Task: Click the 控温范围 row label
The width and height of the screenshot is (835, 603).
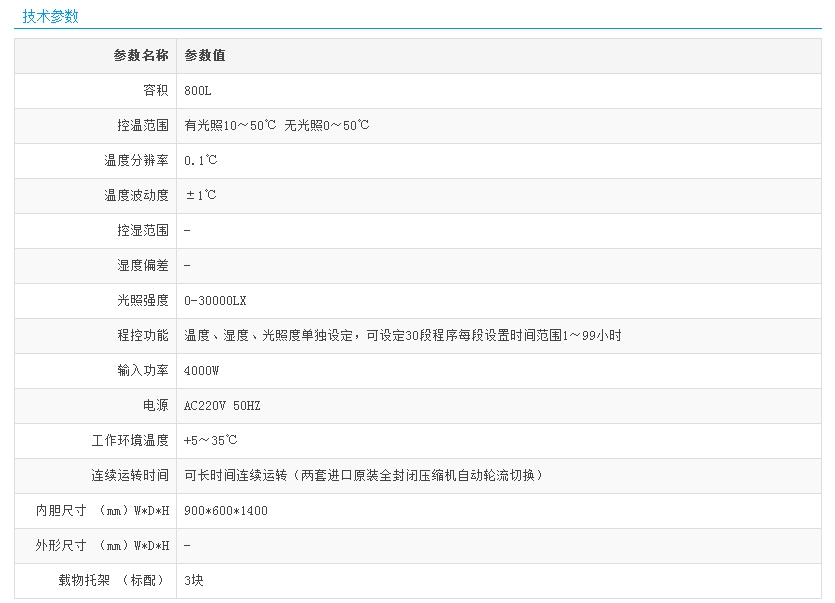Action: [142, 126]
